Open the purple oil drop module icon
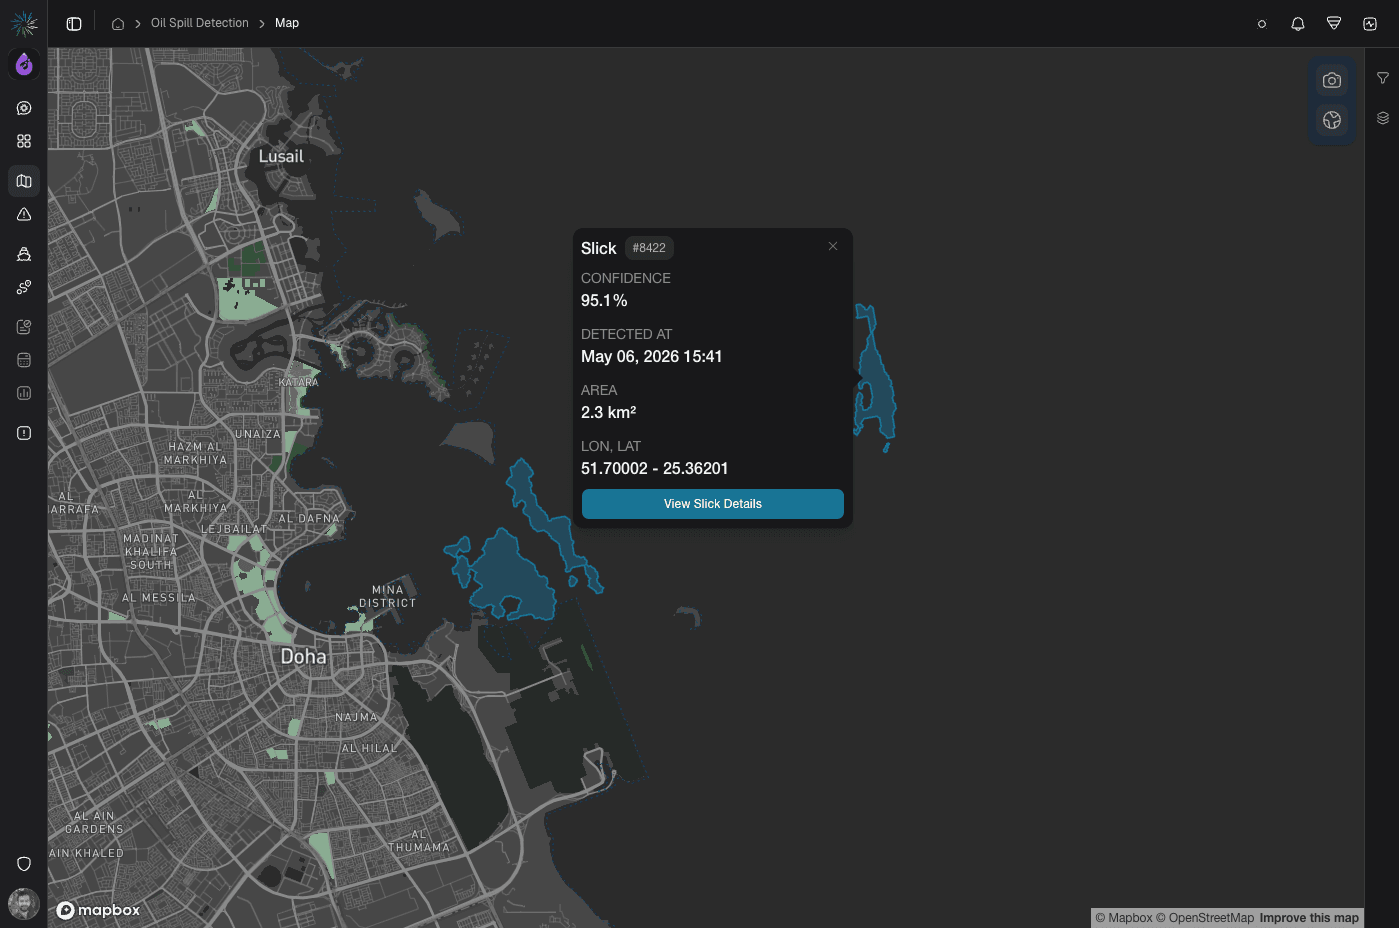Screen dimensions: 1399x928 point(24,65)
